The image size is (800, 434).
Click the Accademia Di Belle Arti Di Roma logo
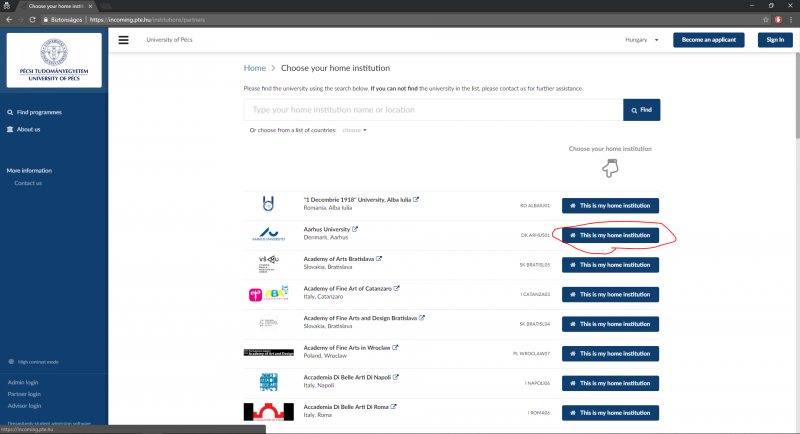pyautogui.click(x=269, y=412)
